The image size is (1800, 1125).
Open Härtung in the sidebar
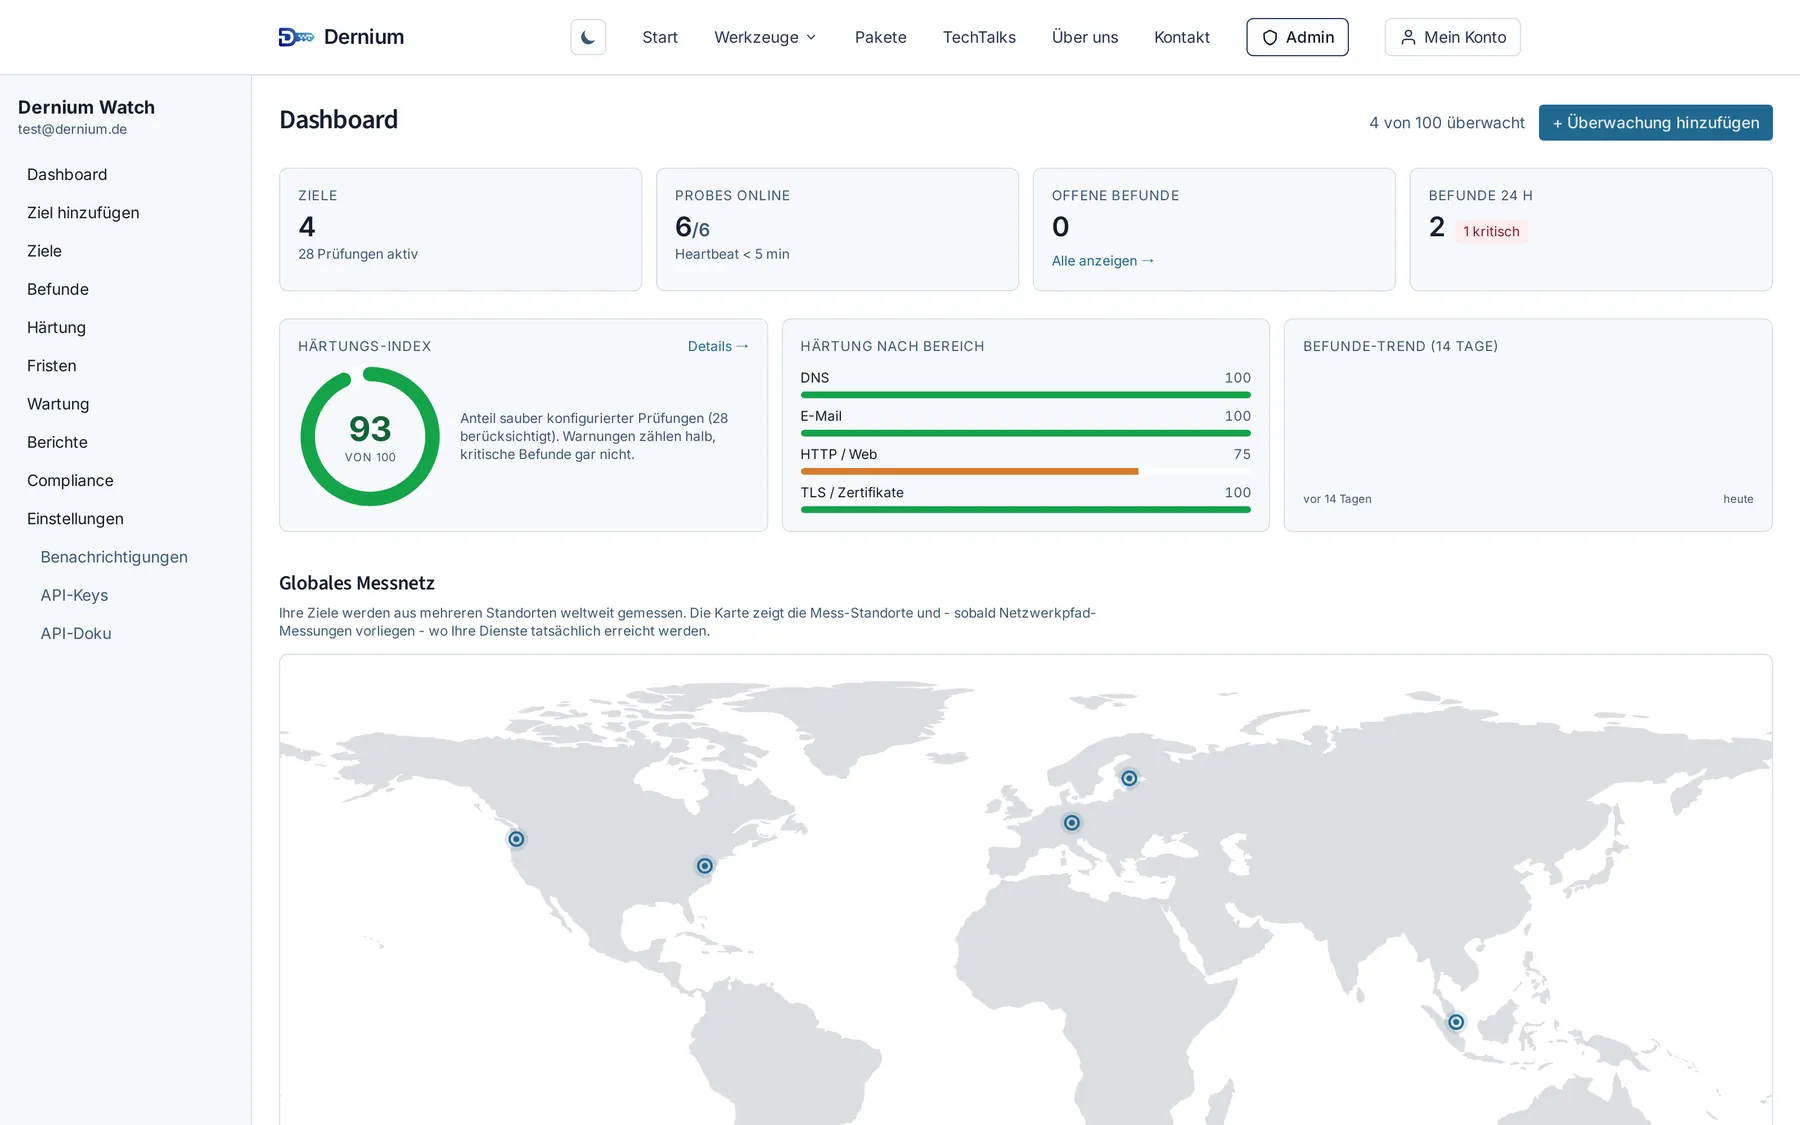56,327
